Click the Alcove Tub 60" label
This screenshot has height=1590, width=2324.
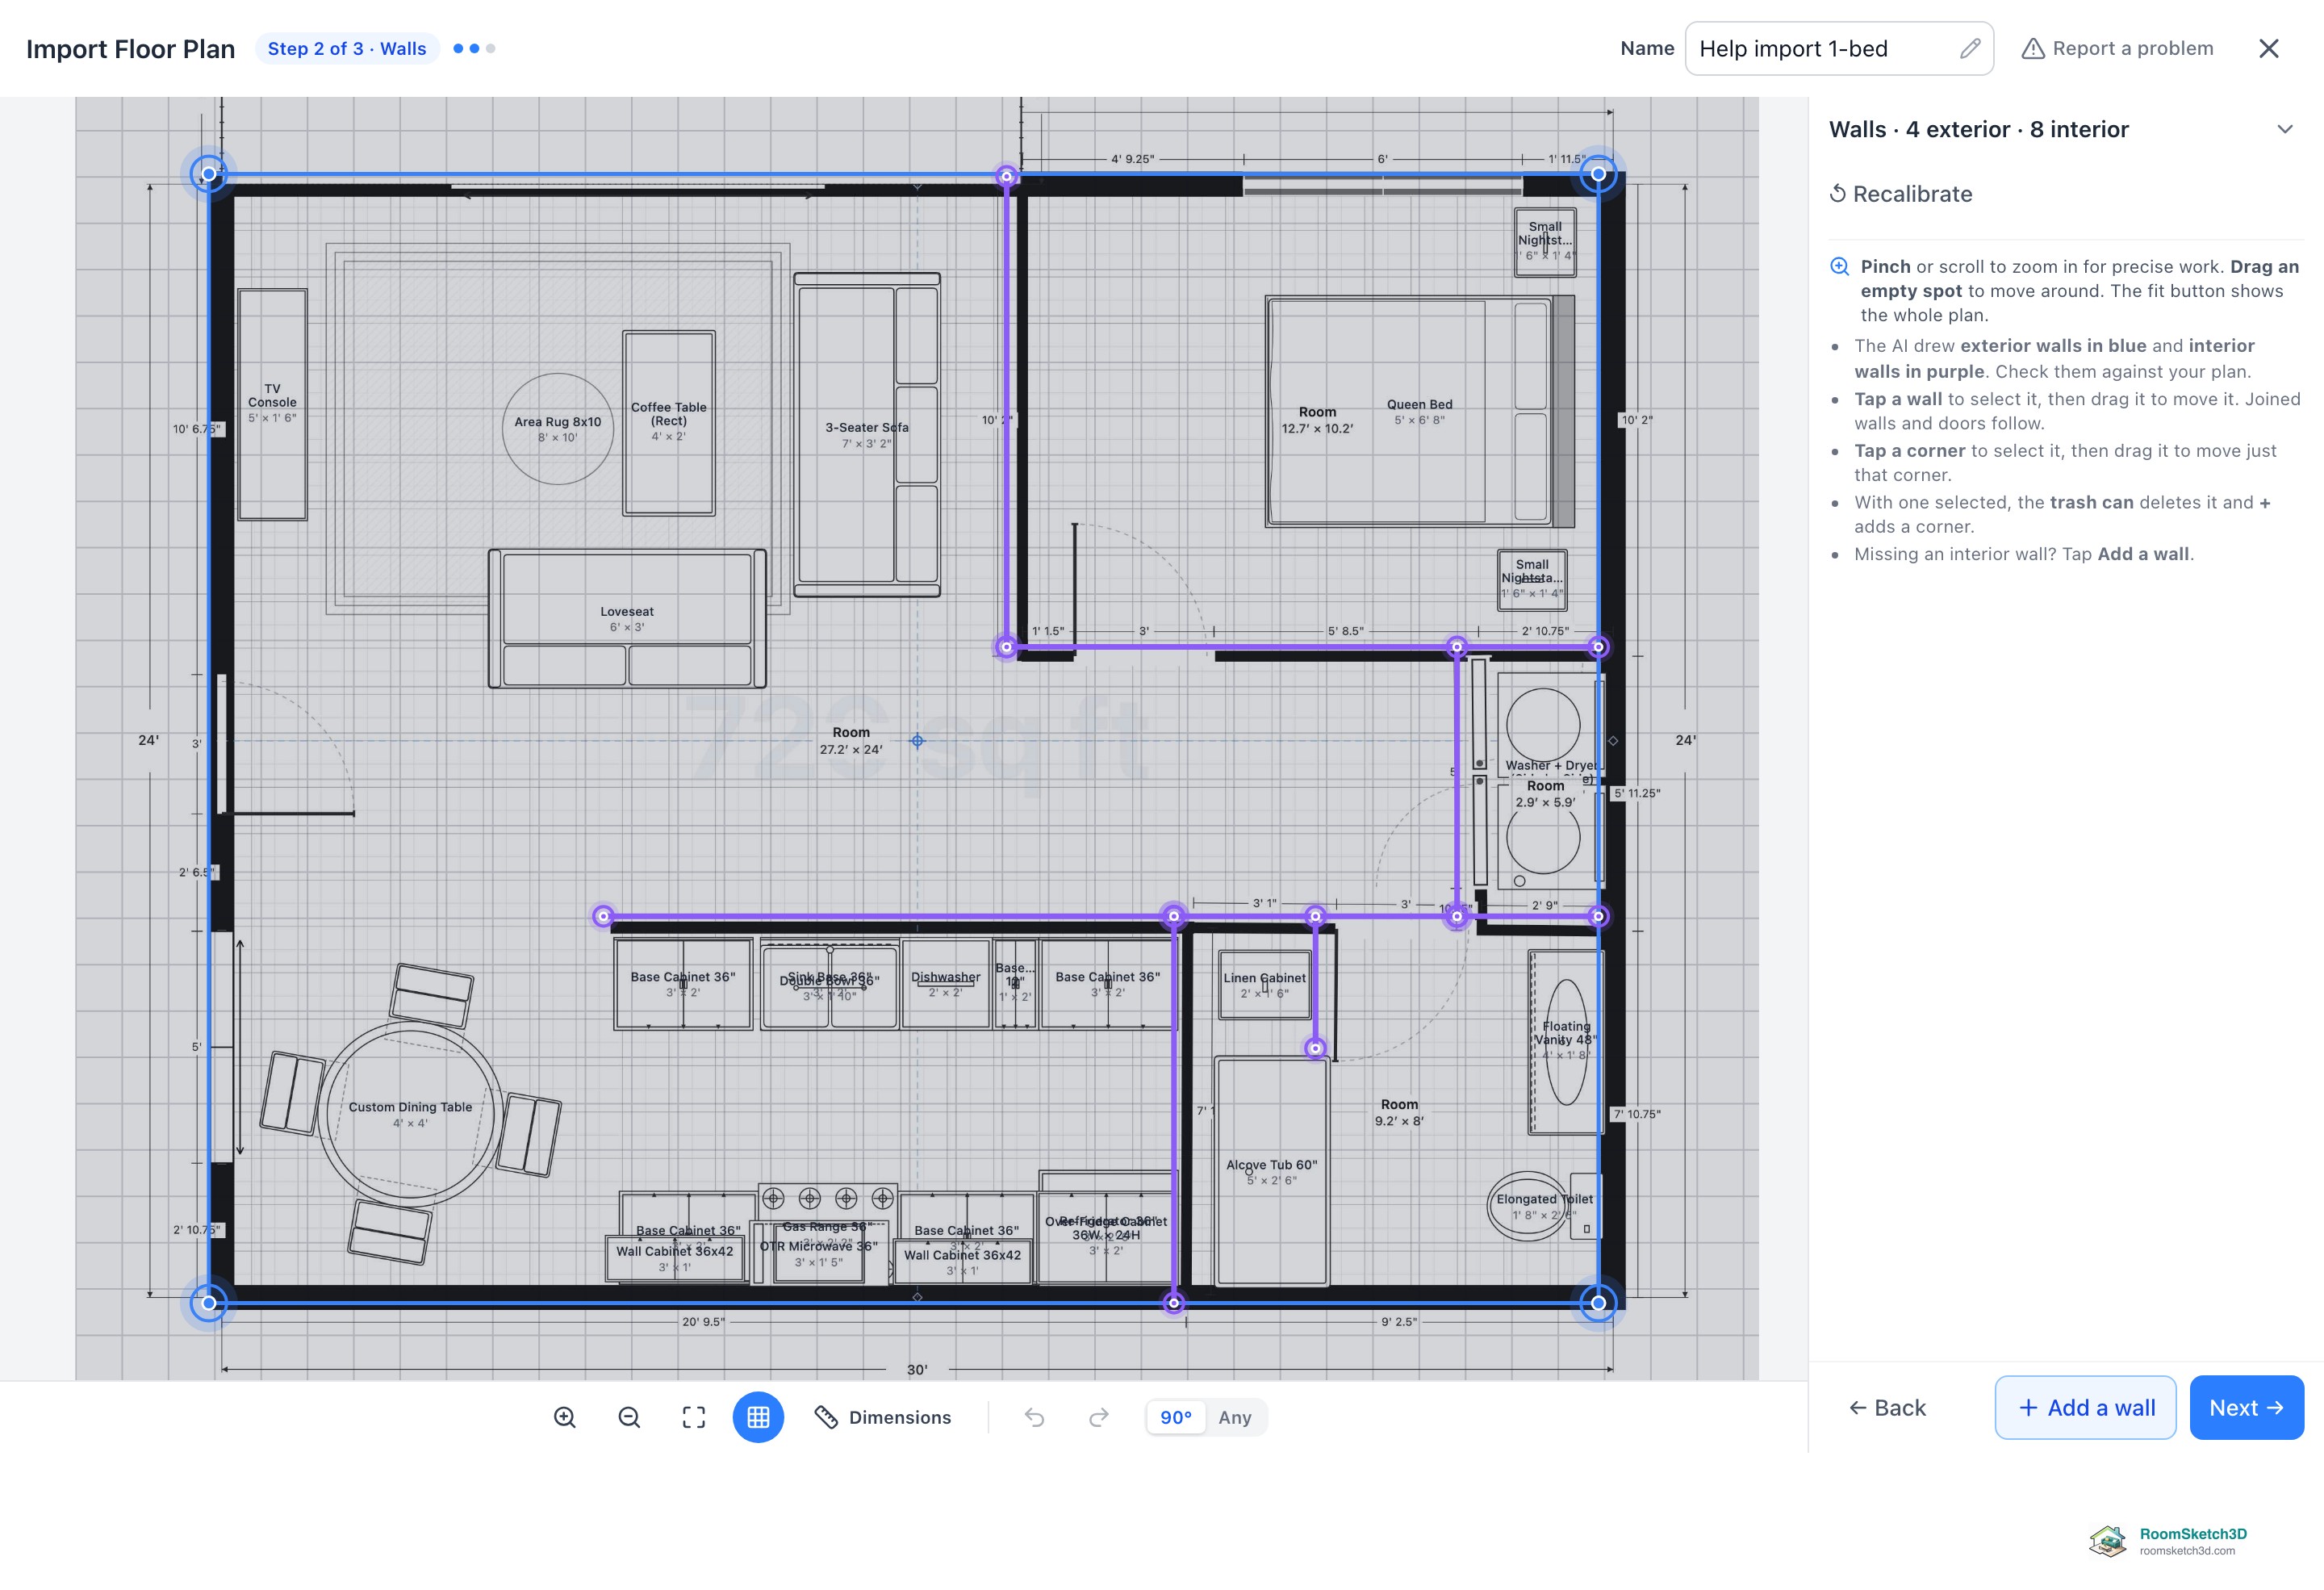(1272, 1165)
